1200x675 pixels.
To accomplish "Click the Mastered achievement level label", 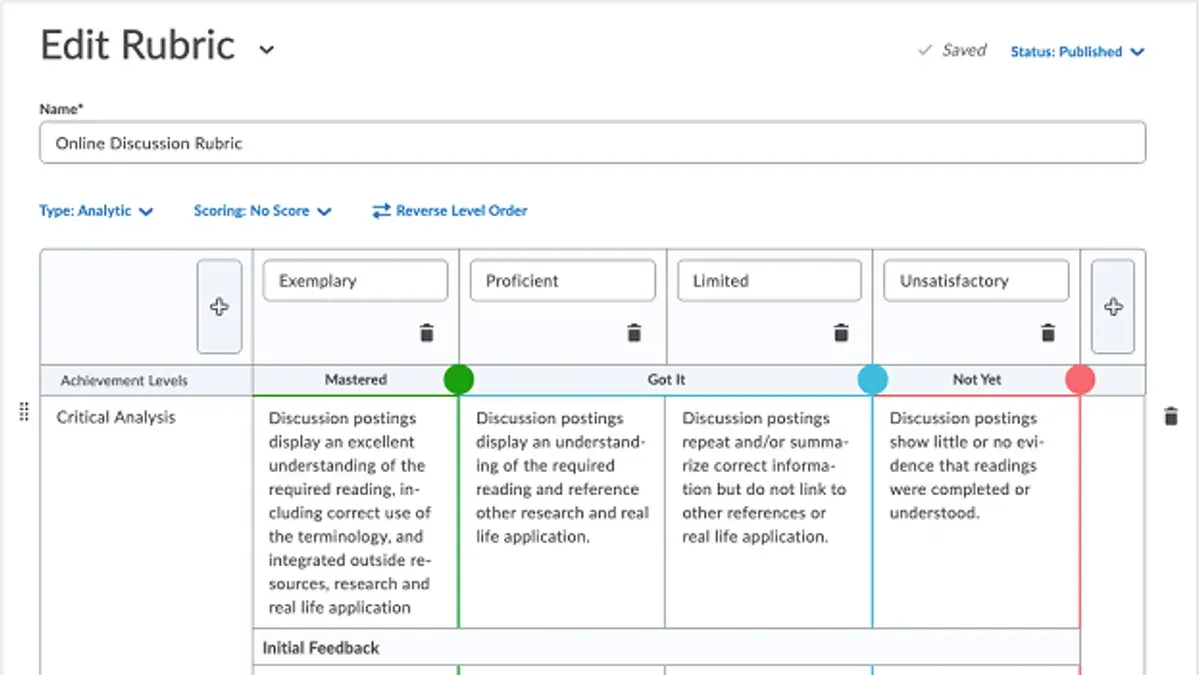I will pos(356,380).
